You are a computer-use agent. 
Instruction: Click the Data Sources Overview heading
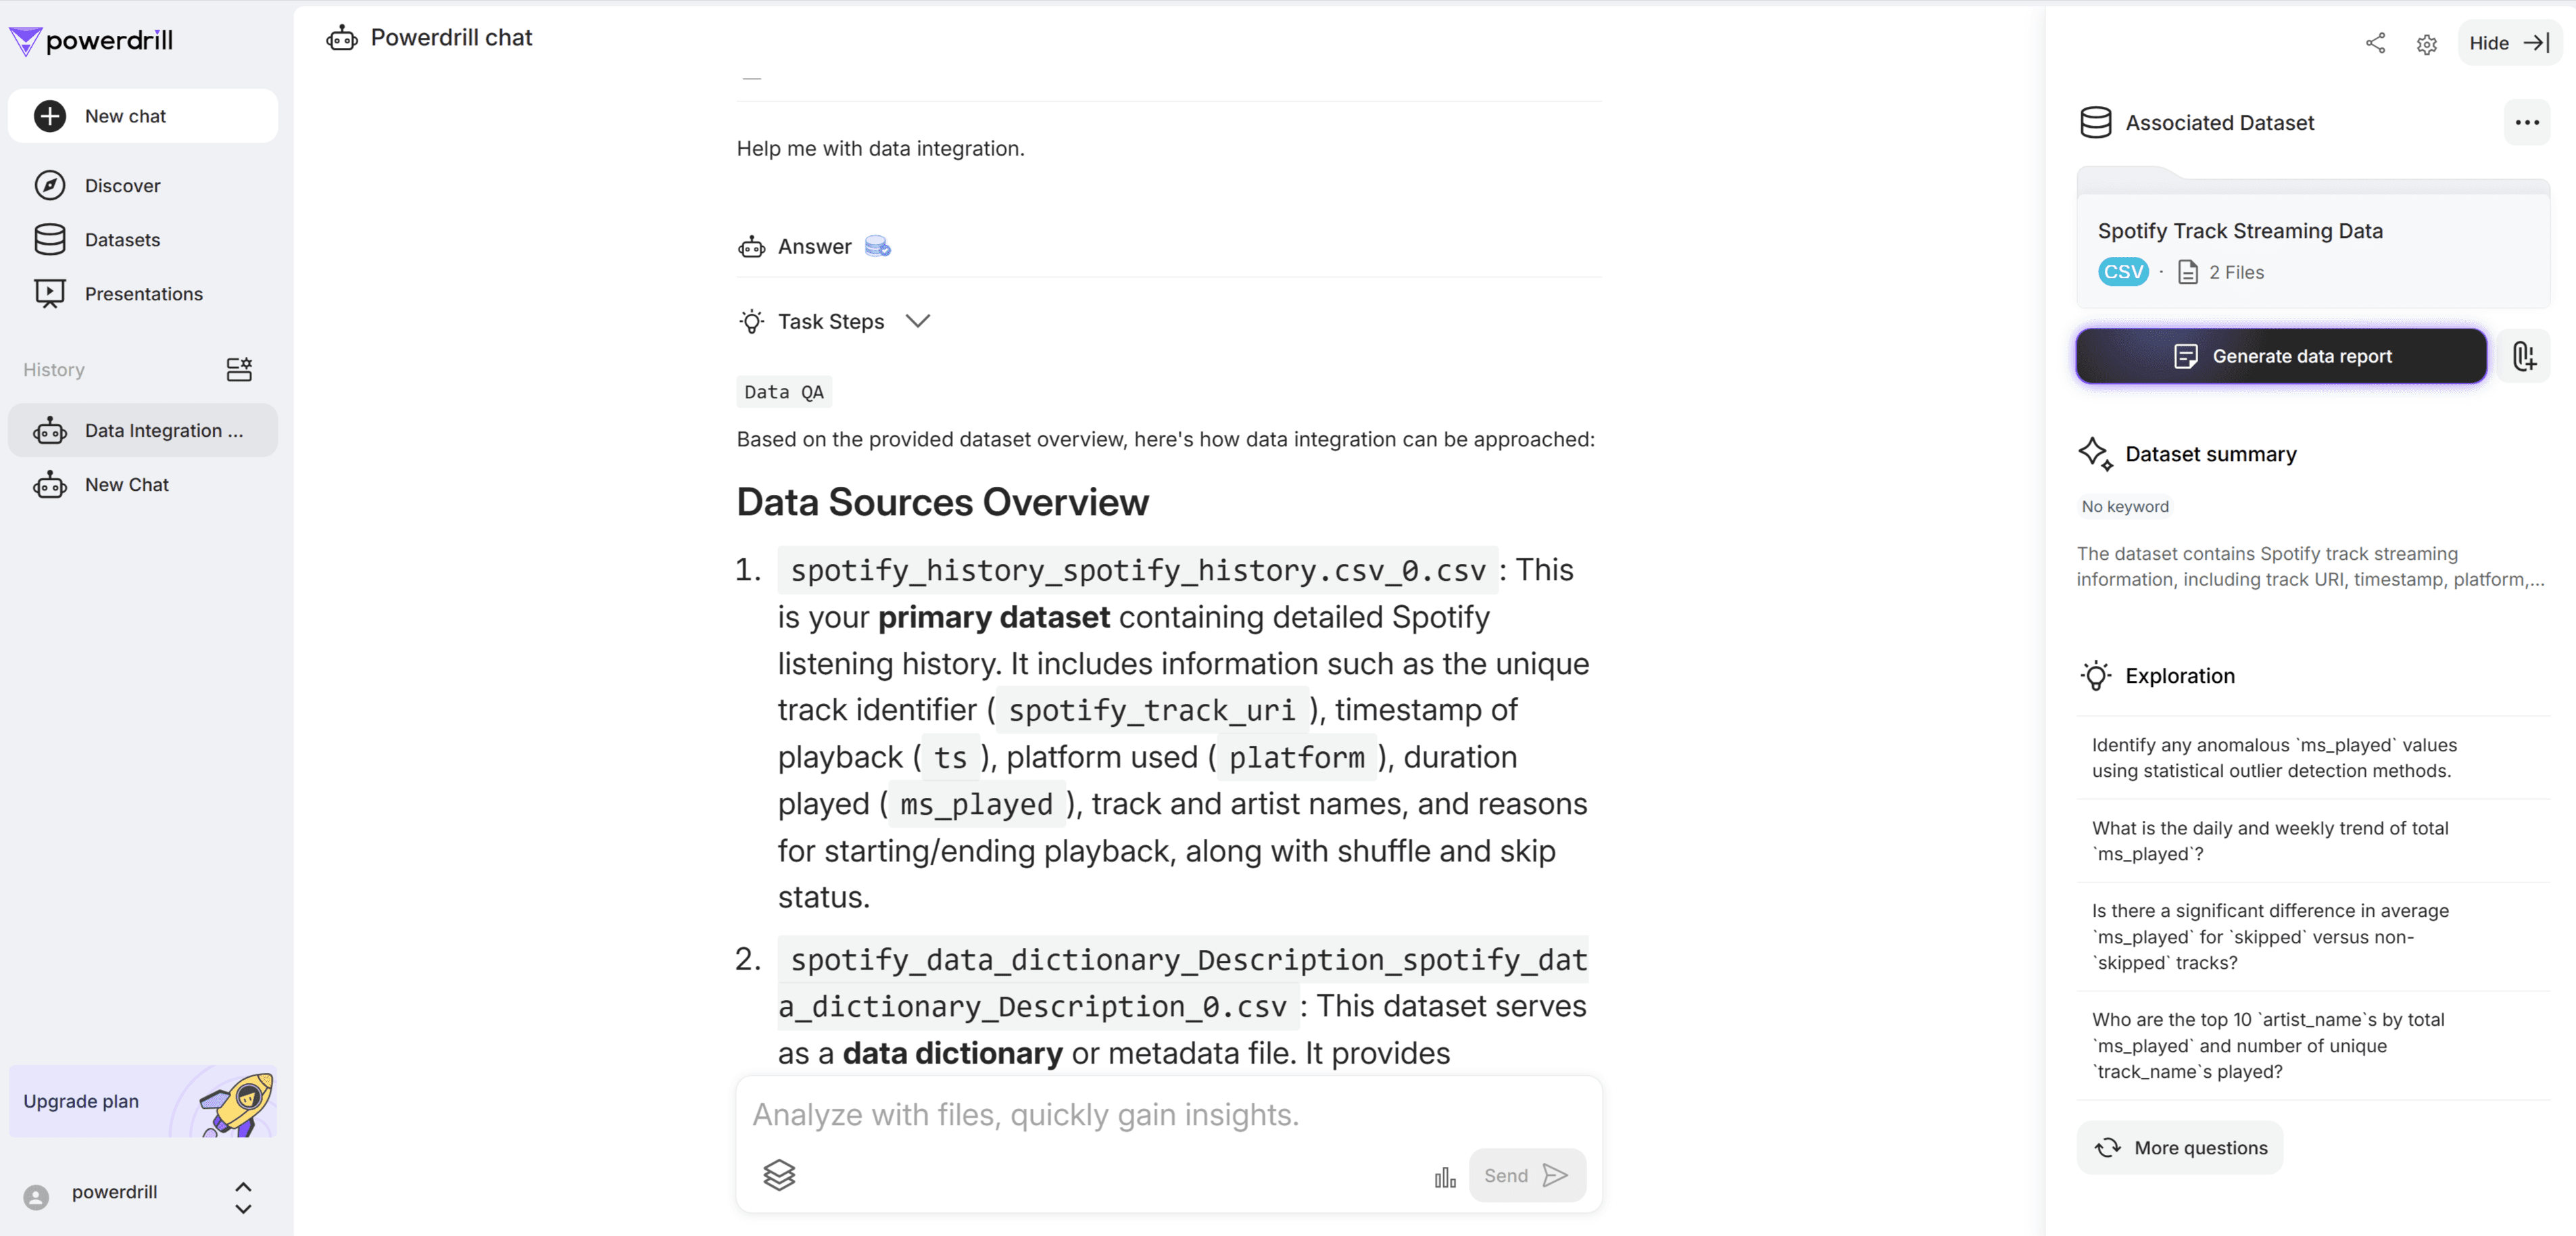coord(942,502)
